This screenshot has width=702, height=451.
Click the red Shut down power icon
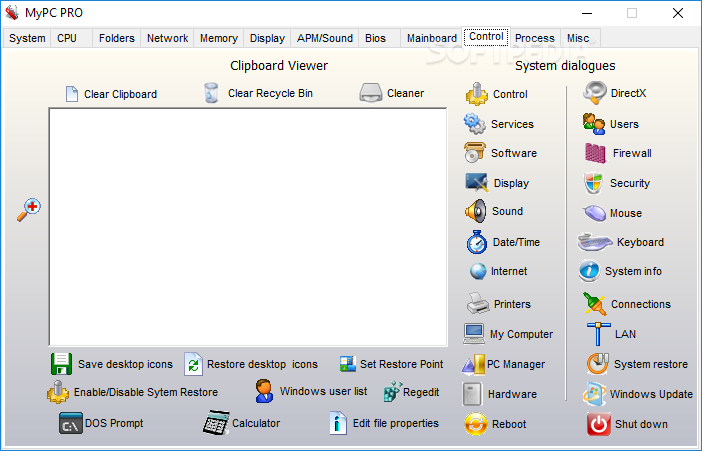[x=599, y=424]
